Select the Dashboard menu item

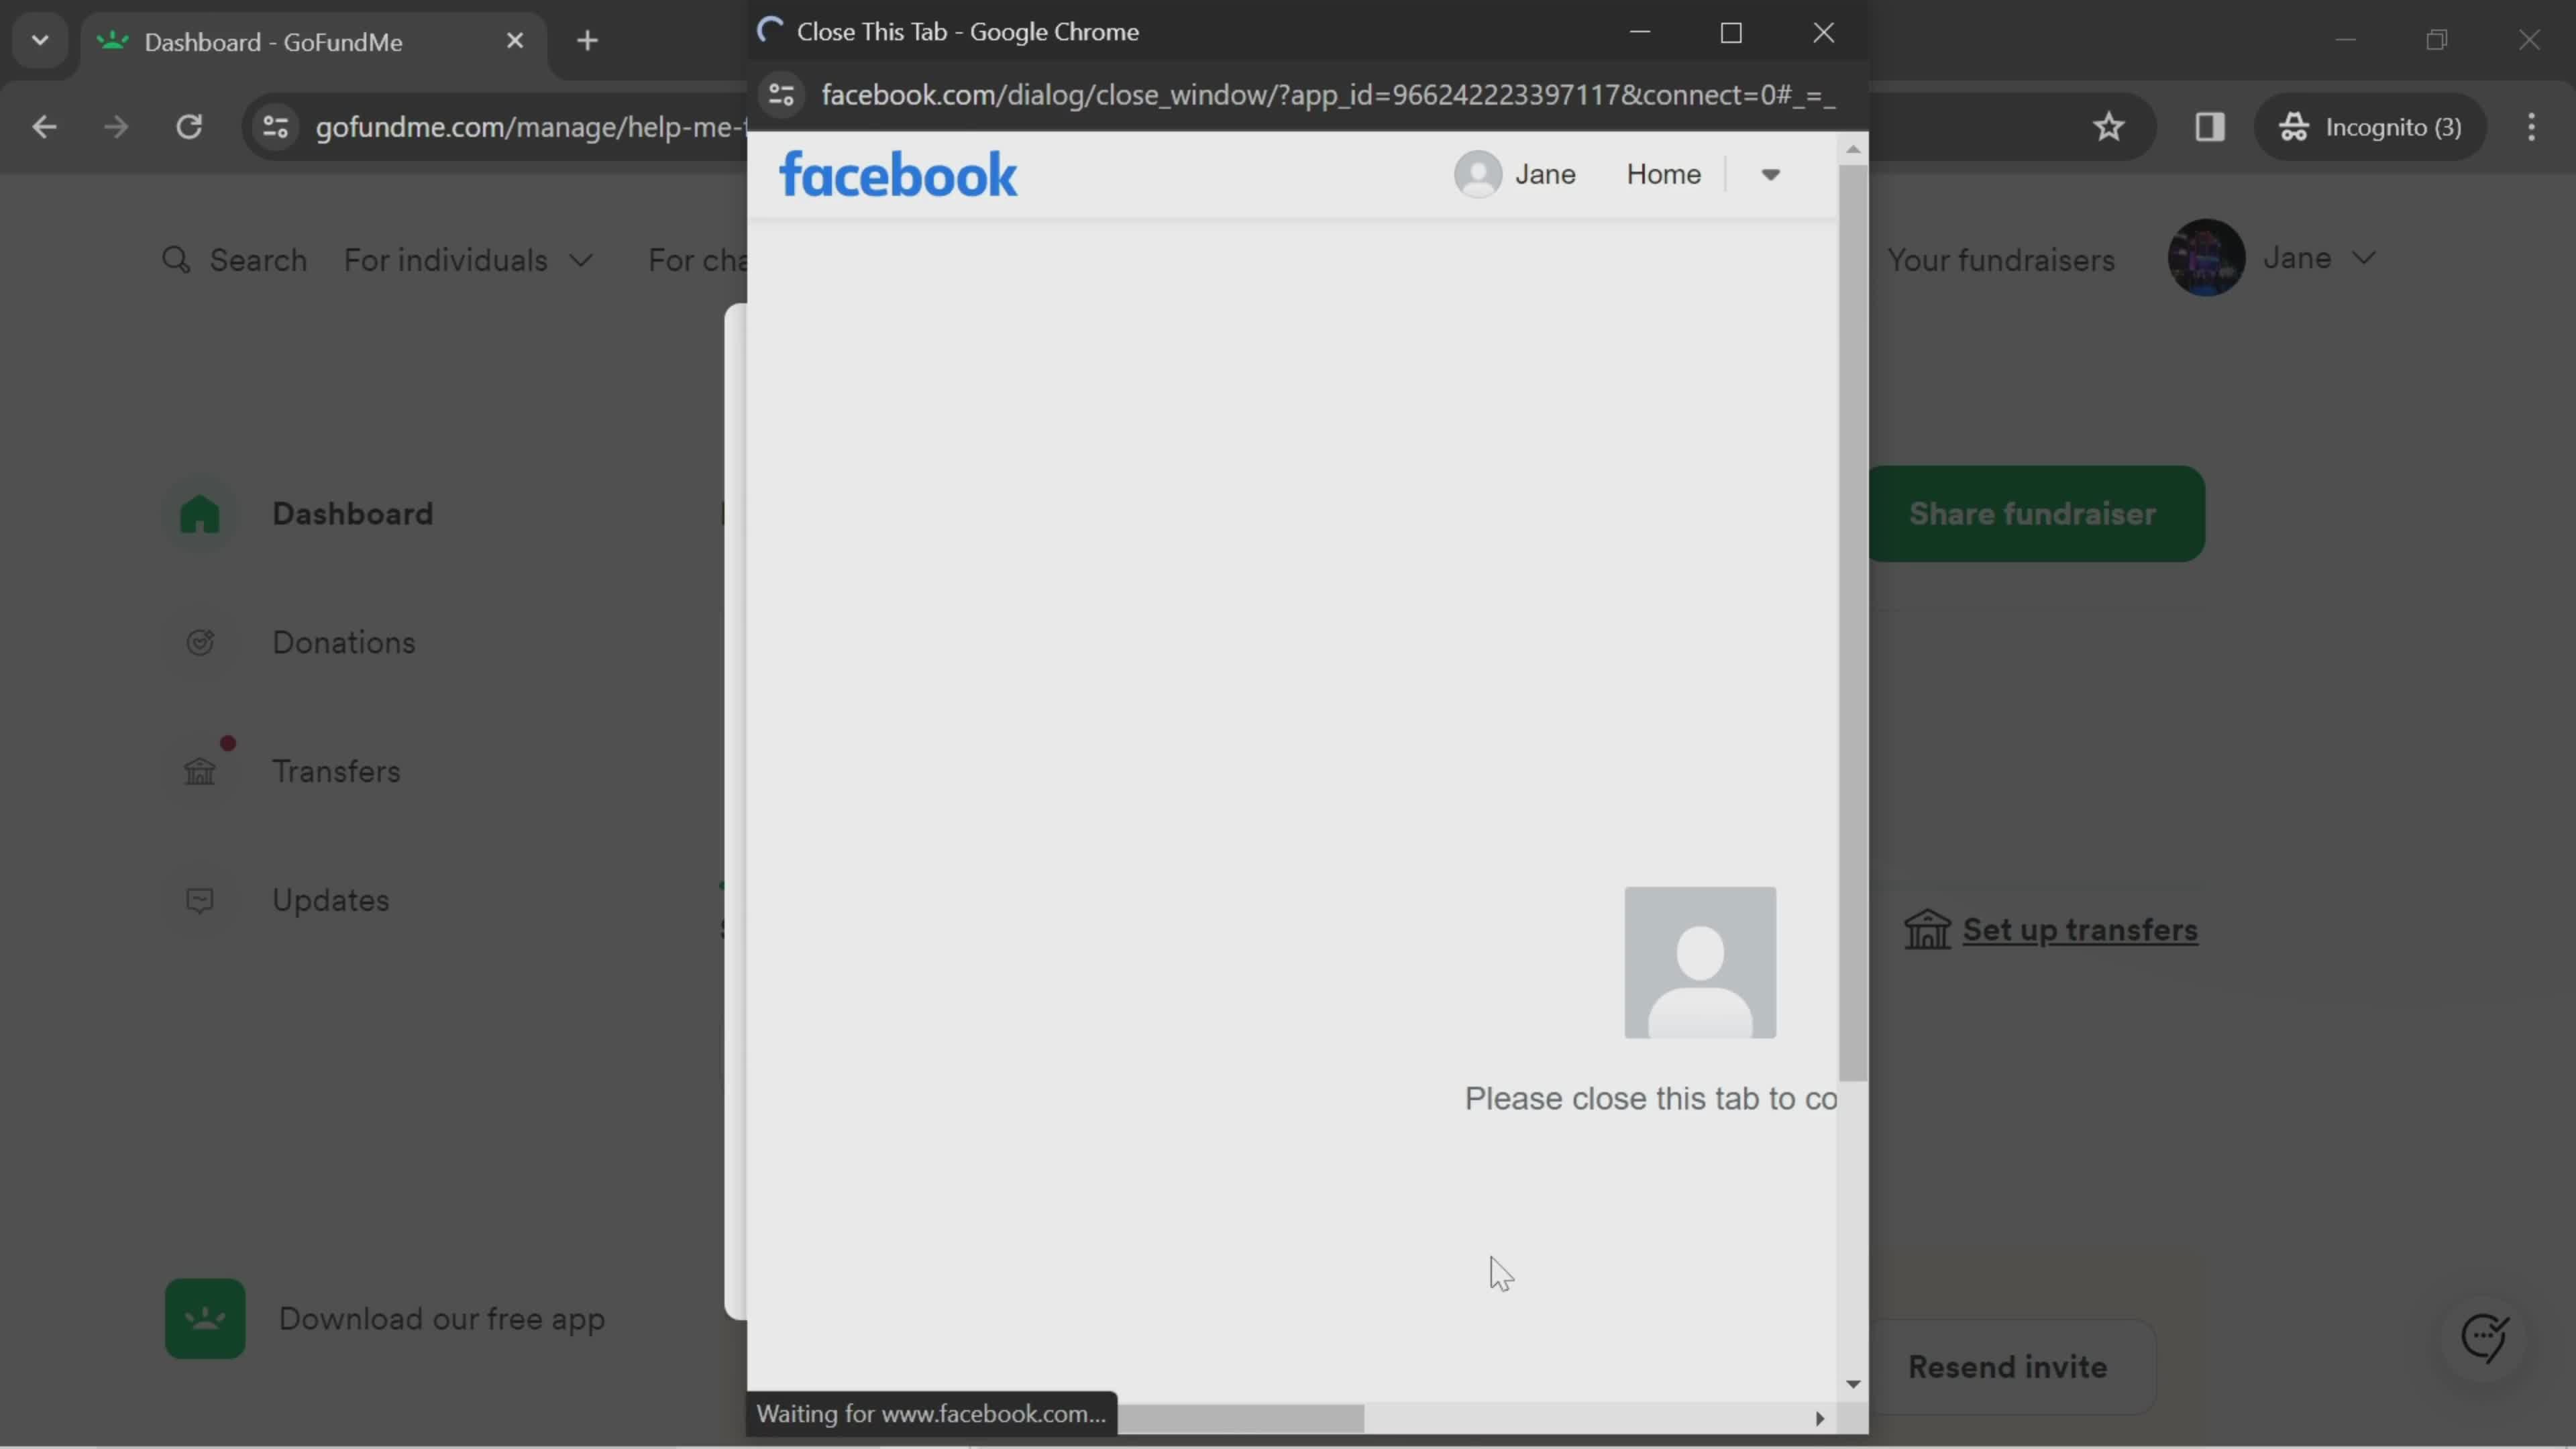352,513
